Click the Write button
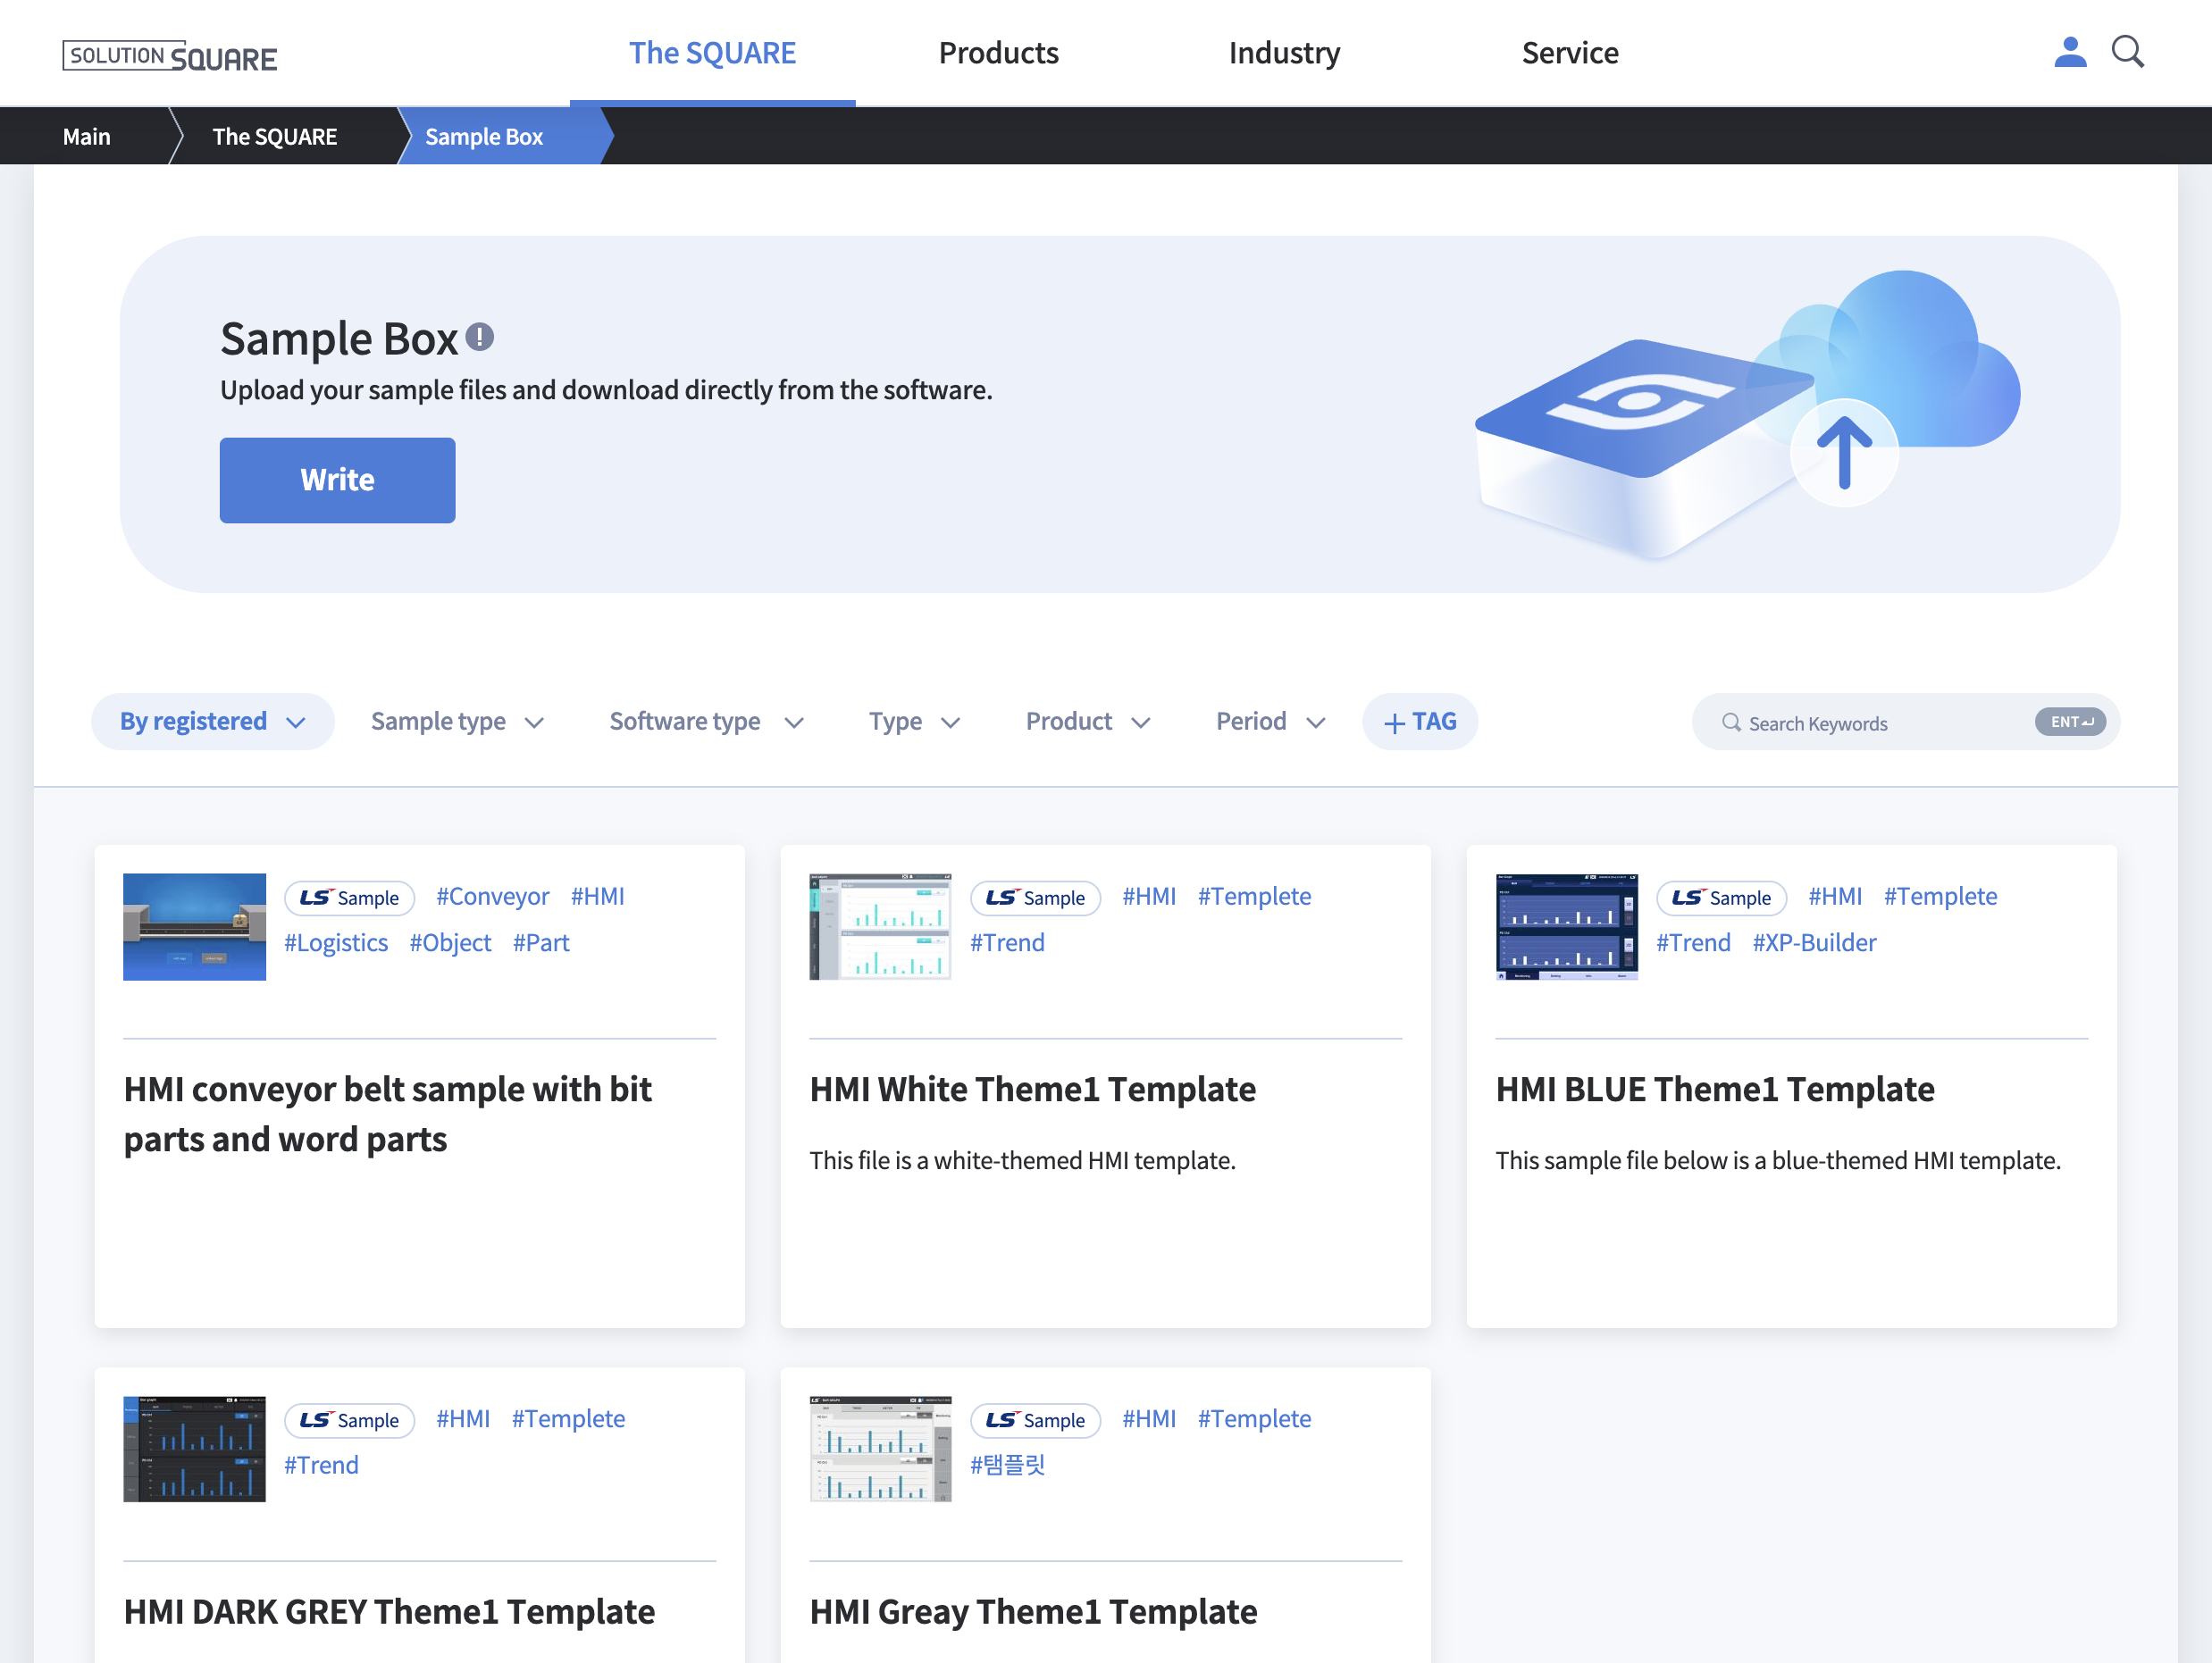The height and width of the screenshot is (1663, 2212). point(338,480)
